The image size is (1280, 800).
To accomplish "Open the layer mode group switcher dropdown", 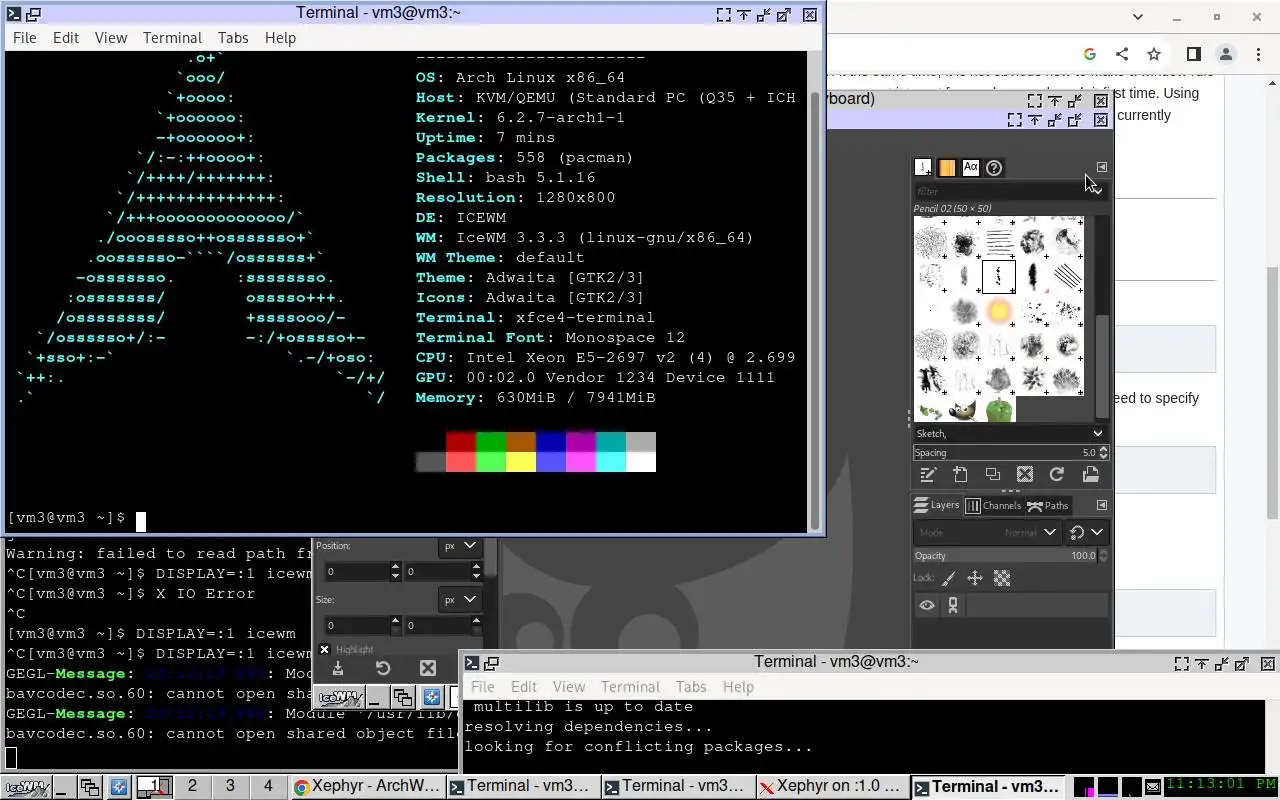I will (x=1087, y=532).
